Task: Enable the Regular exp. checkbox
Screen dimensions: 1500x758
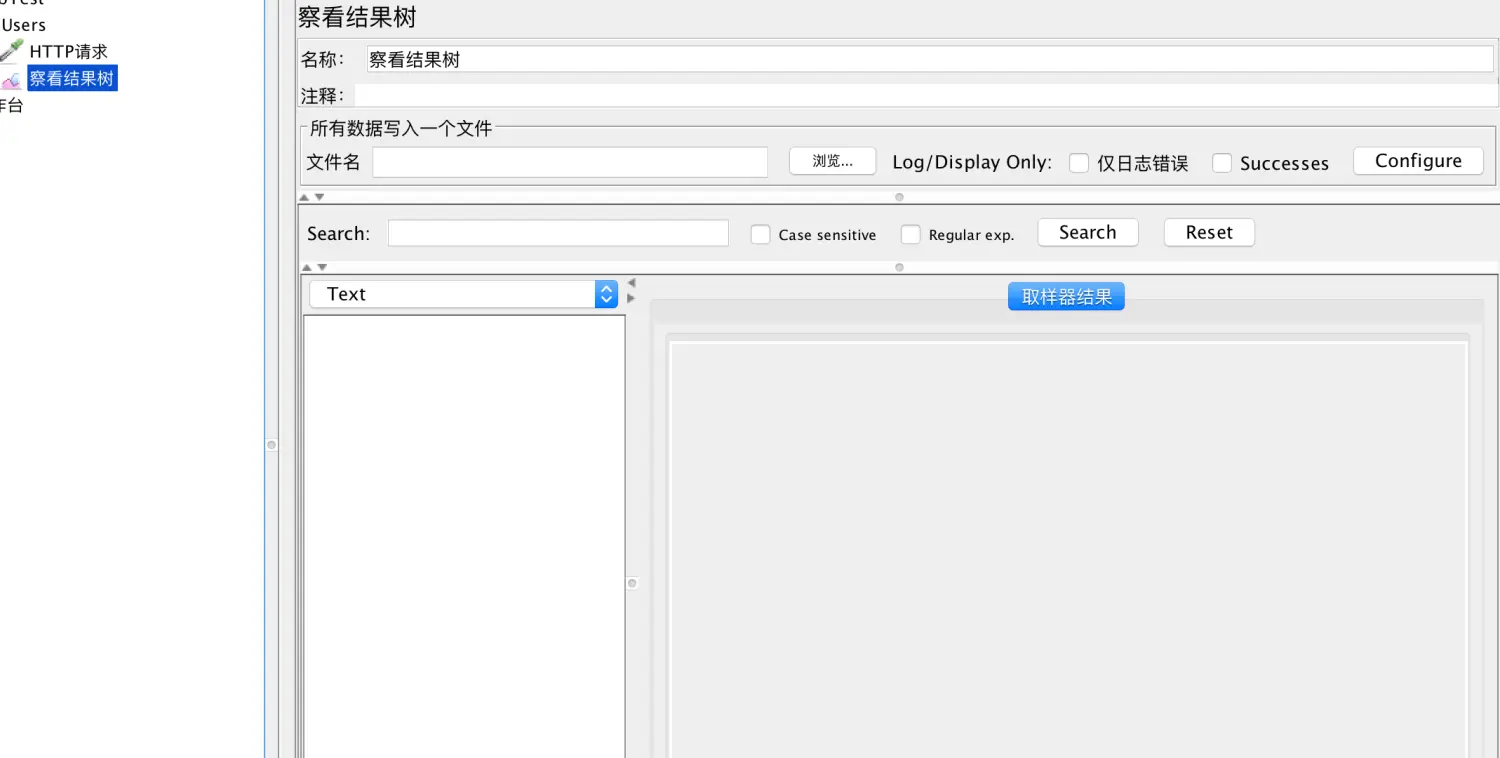Action: pos(911,235)
